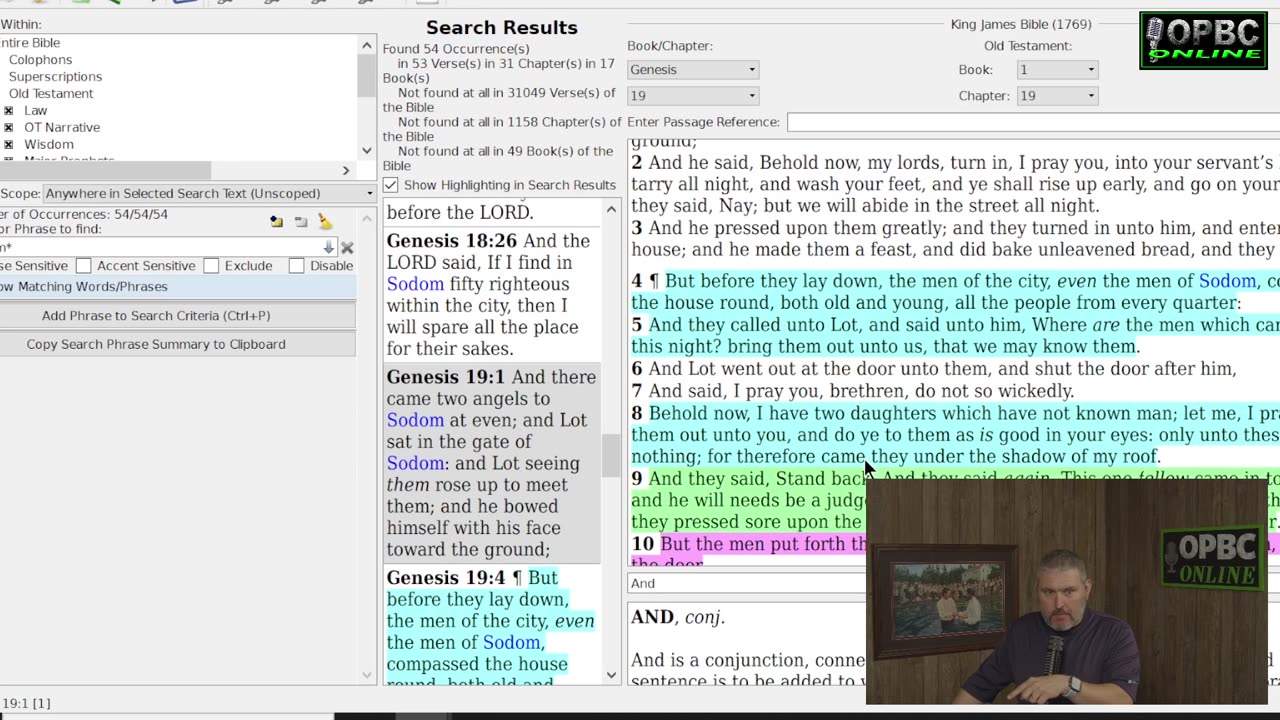The image size is (1280, 720).
Task: Click the OPBC Online logo
Action: coord(1203,40)
